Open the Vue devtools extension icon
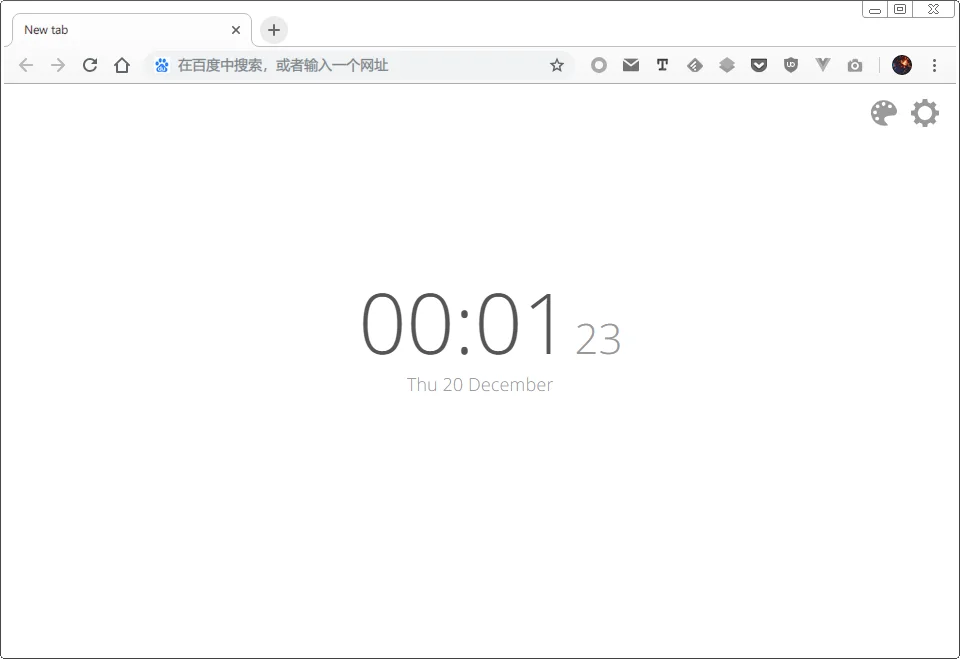 pos(823,64)
